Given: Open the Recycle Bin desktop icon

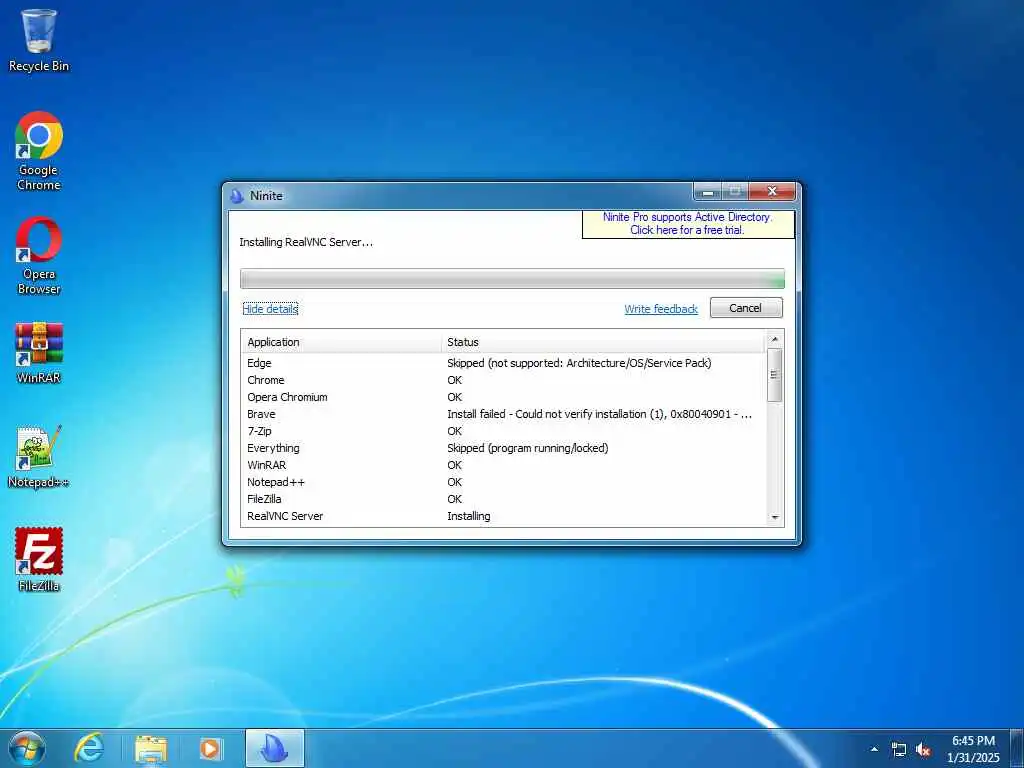Looking at the screenshot, I should coord(39,40).
